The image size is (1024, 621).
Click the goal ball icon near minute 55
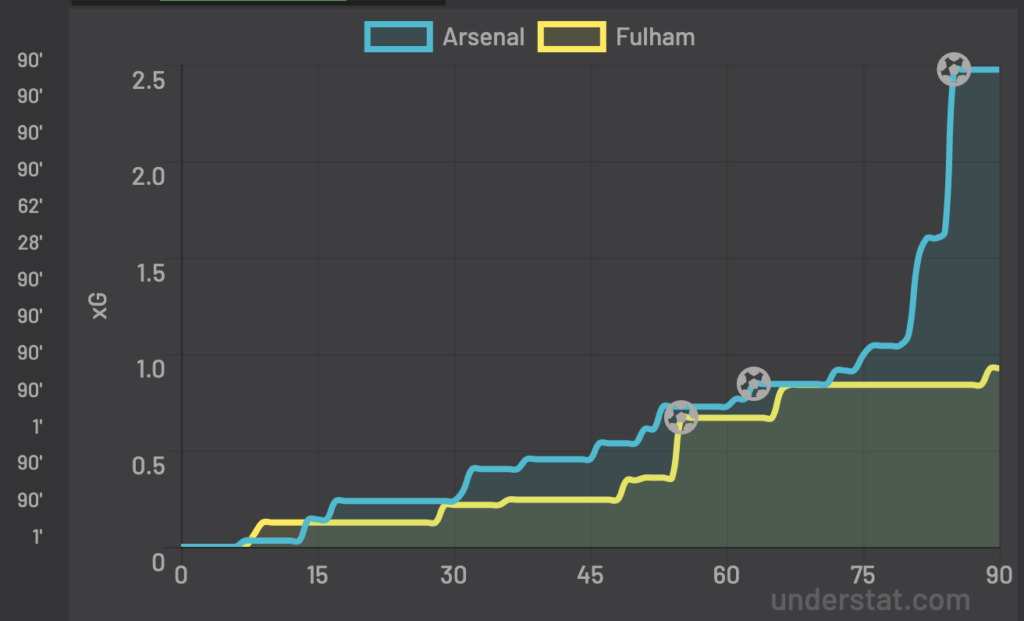(x=681, y=417)
